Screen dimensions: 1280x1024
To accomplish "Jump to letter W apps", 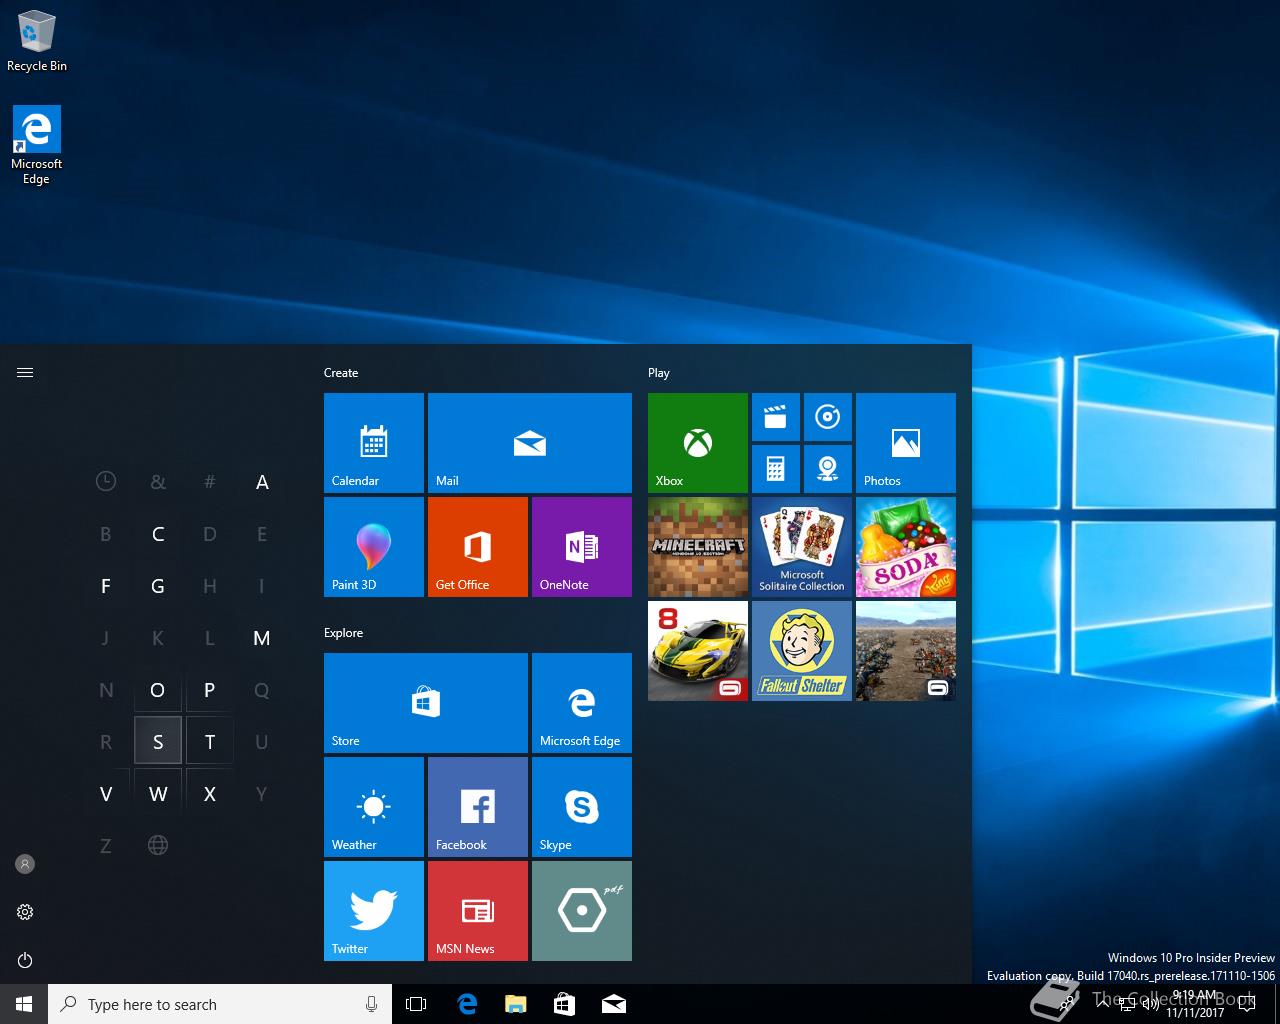I will click(x=158, y=794).
